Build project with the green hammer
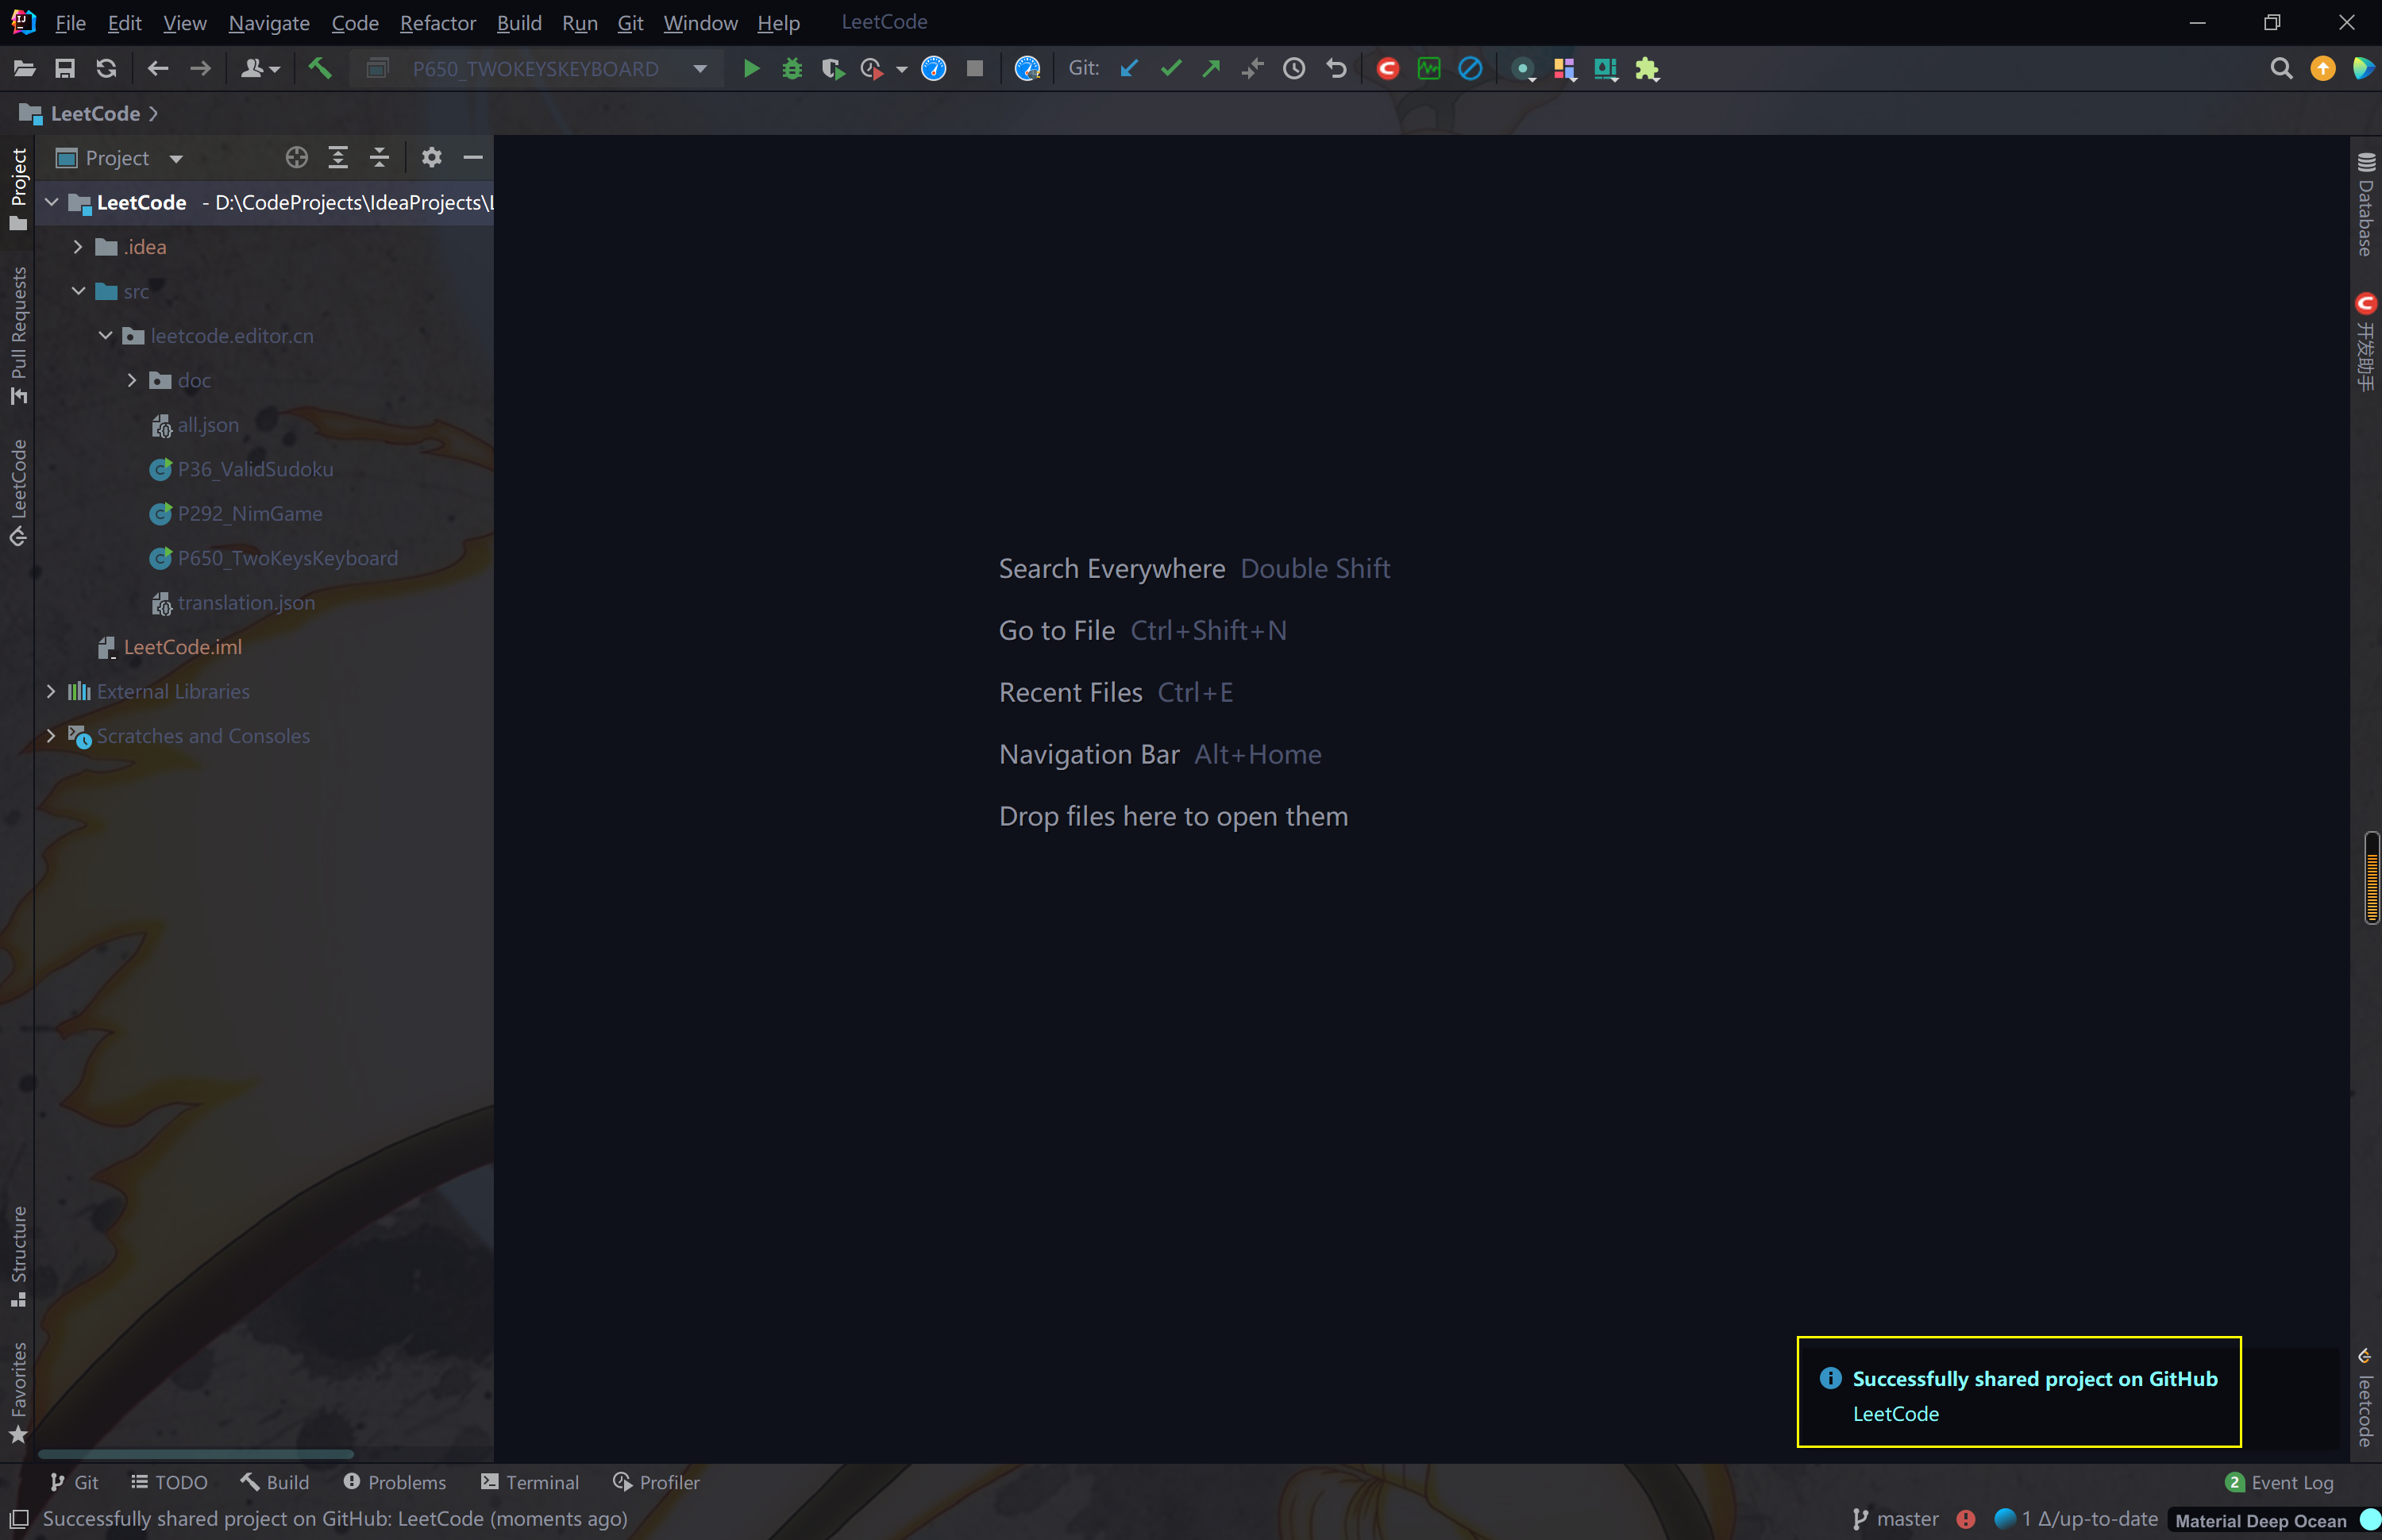2382x1540 pixels. click(319, 69)
